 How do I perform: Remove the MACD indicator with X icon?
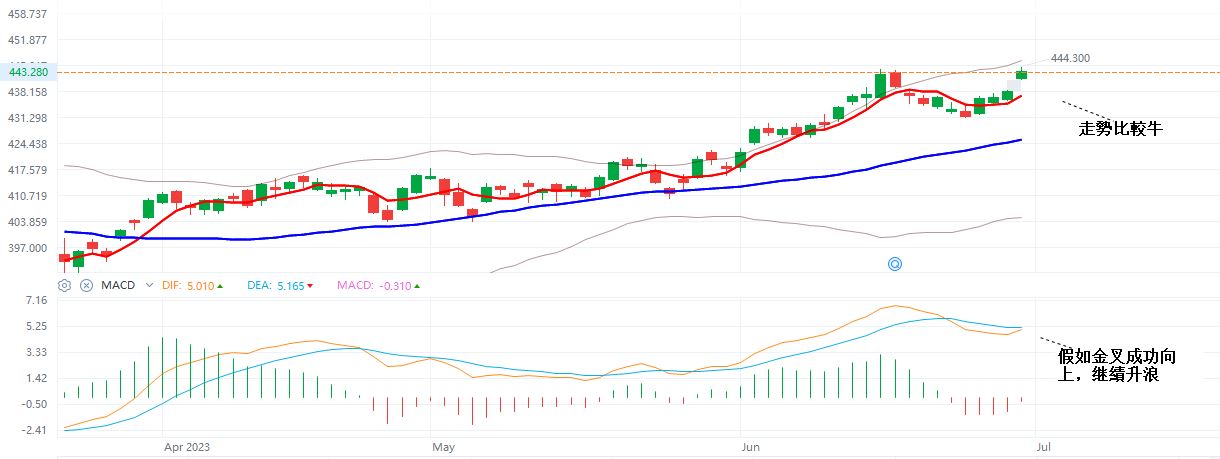86,285
